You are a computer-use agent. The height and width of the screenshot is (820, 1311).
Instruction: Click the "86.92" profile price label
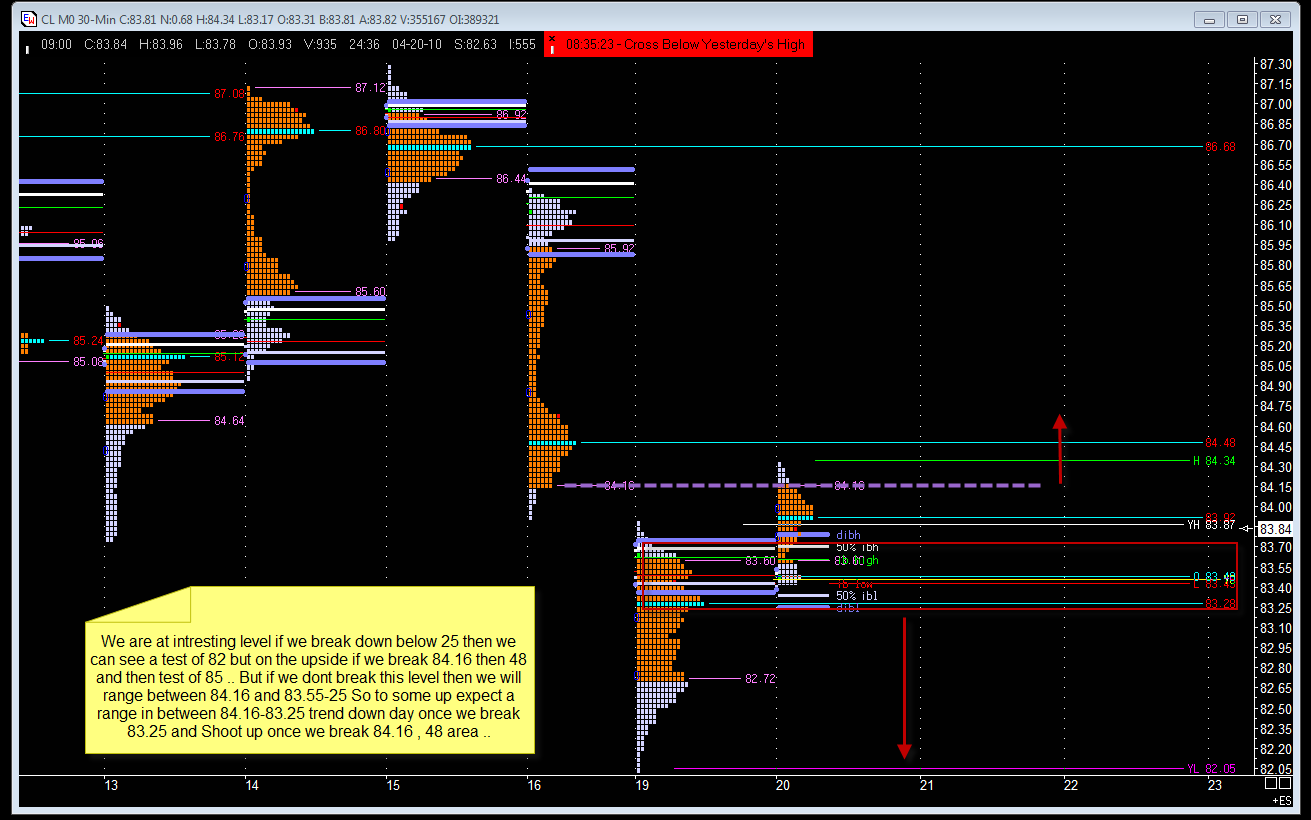tap(511, 115)
